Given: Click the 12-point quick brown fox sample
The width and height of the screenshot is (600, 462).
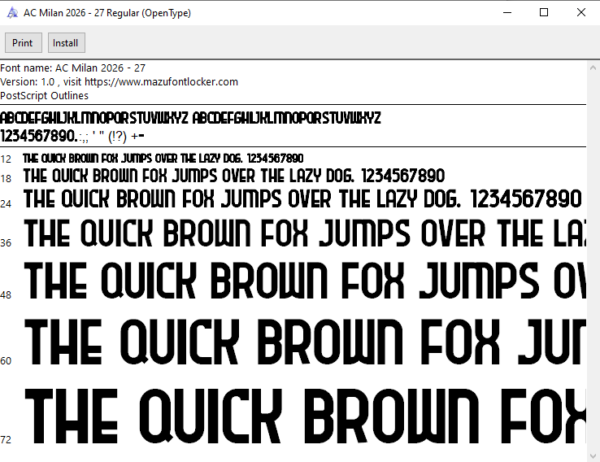Looking at the screenshot, I should [x=163, y=158].
